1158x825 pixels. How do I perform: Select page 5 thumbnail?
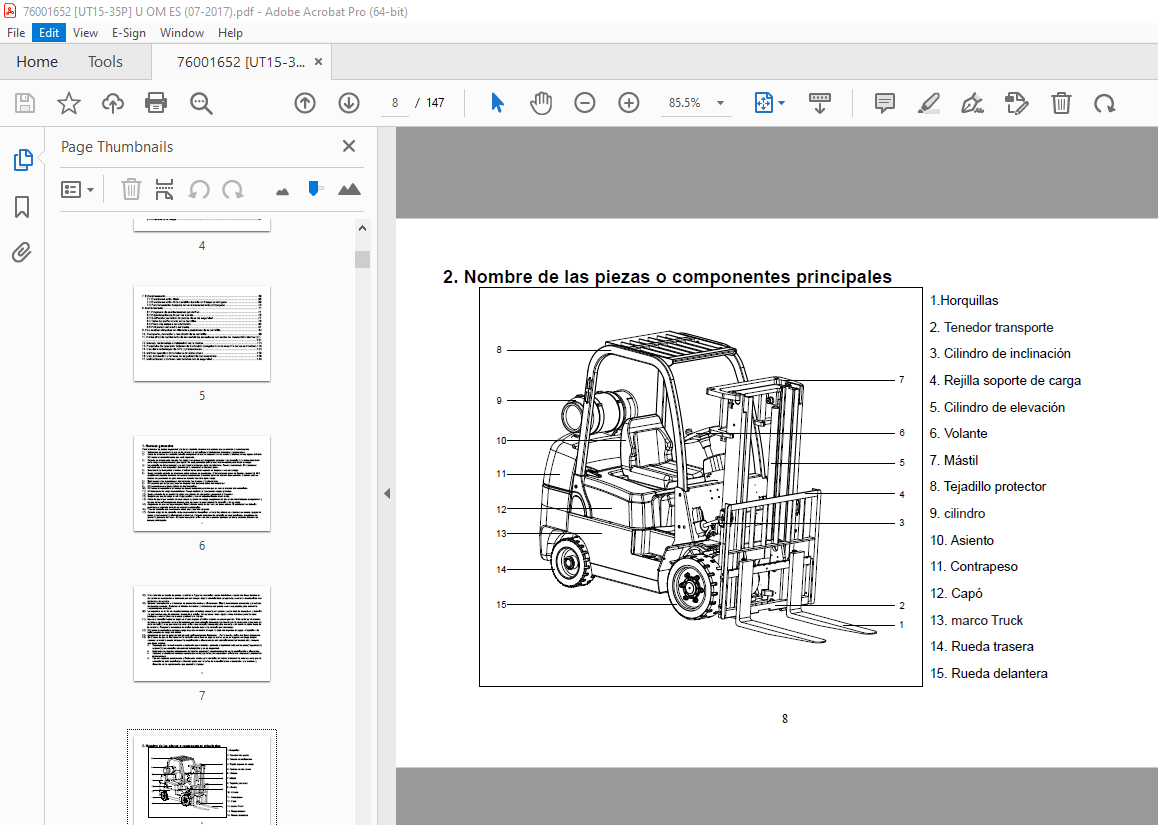click(202, 334)
